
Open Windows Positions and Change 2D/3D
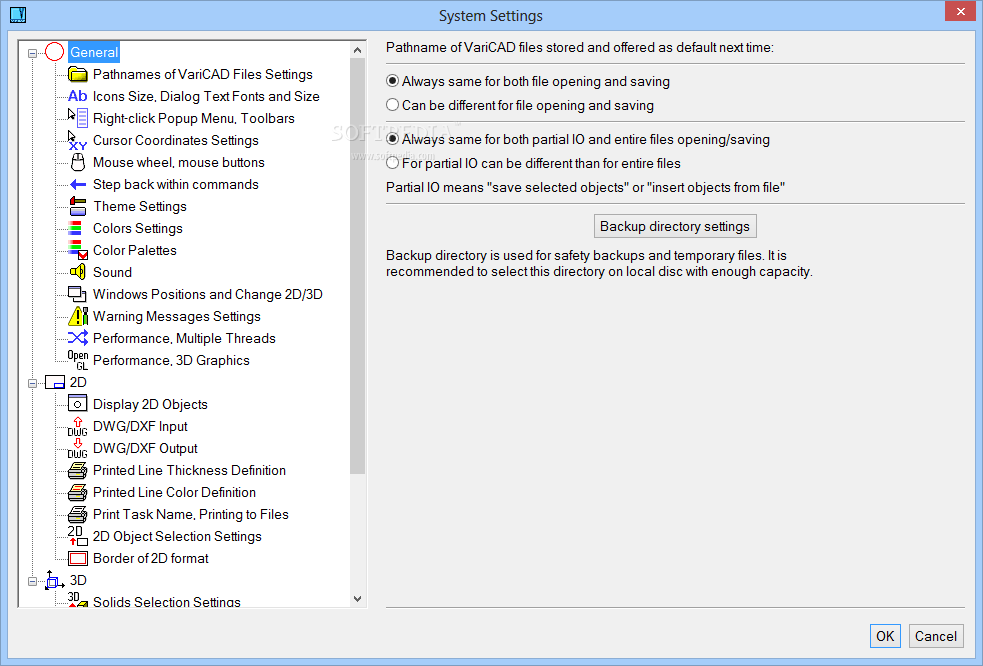click(x=208, y=294)
